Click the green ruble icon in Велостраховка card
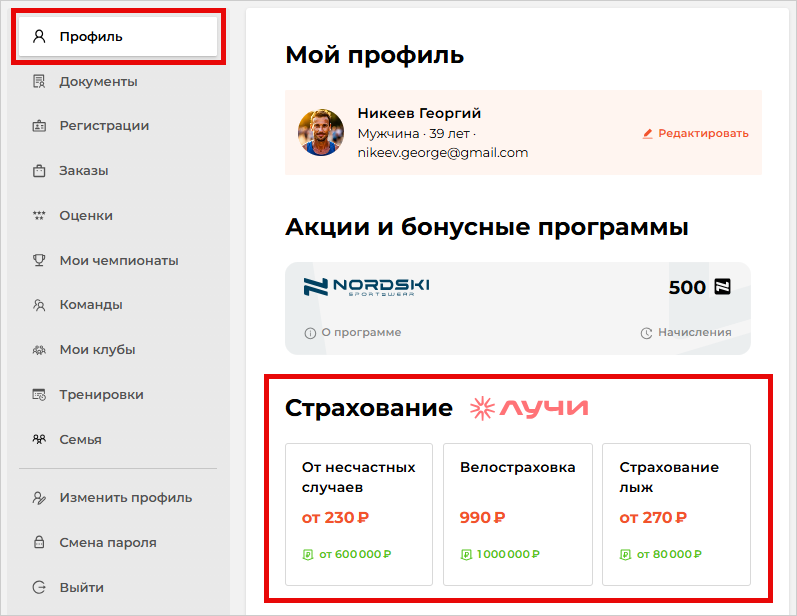 pos(466,555)
